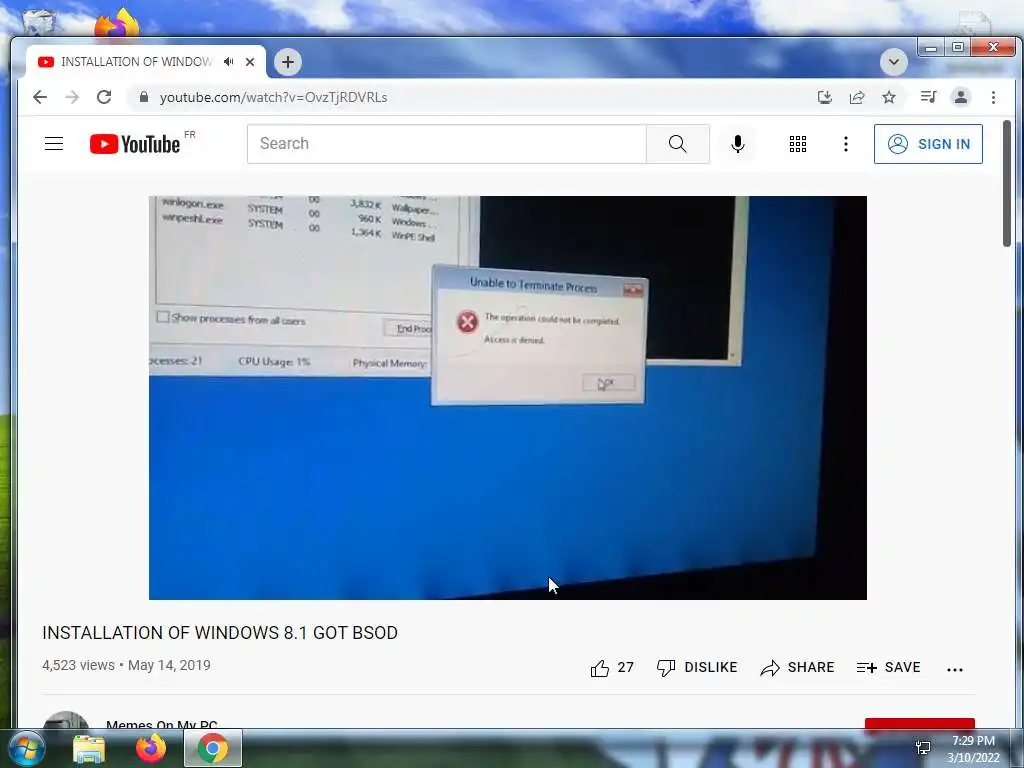Image resolution: width=1024 pixels, height=768 pixels.
Task: Open the Chrome profile avatar
Action: [961, 97]
